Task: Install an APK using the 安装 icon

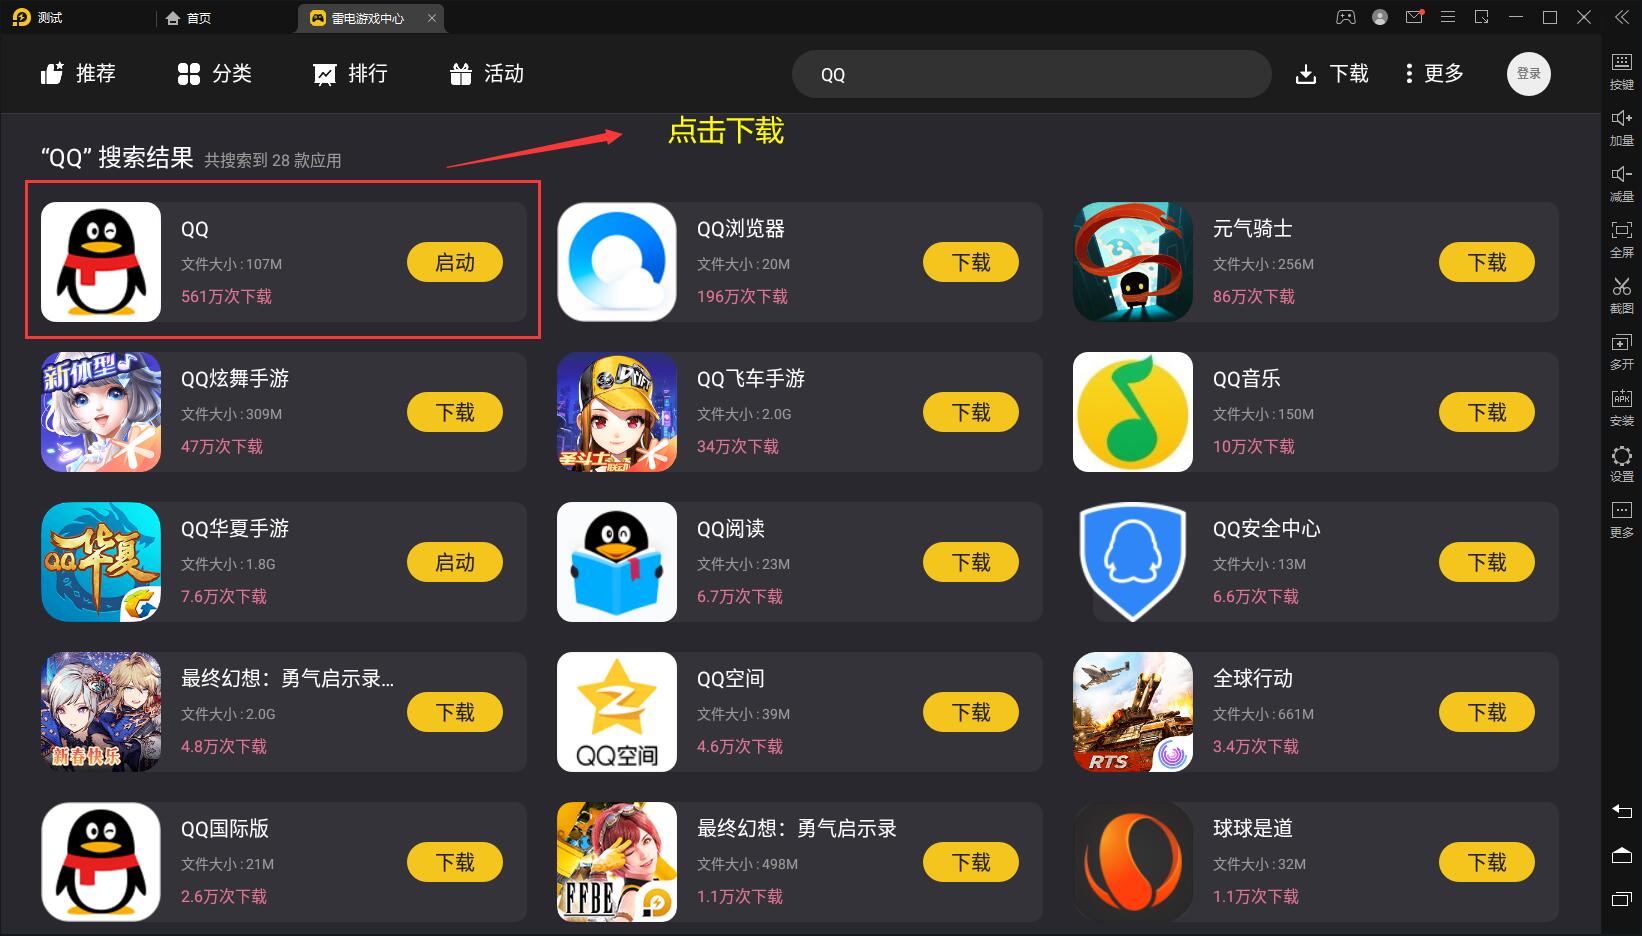Action: 1621,407
